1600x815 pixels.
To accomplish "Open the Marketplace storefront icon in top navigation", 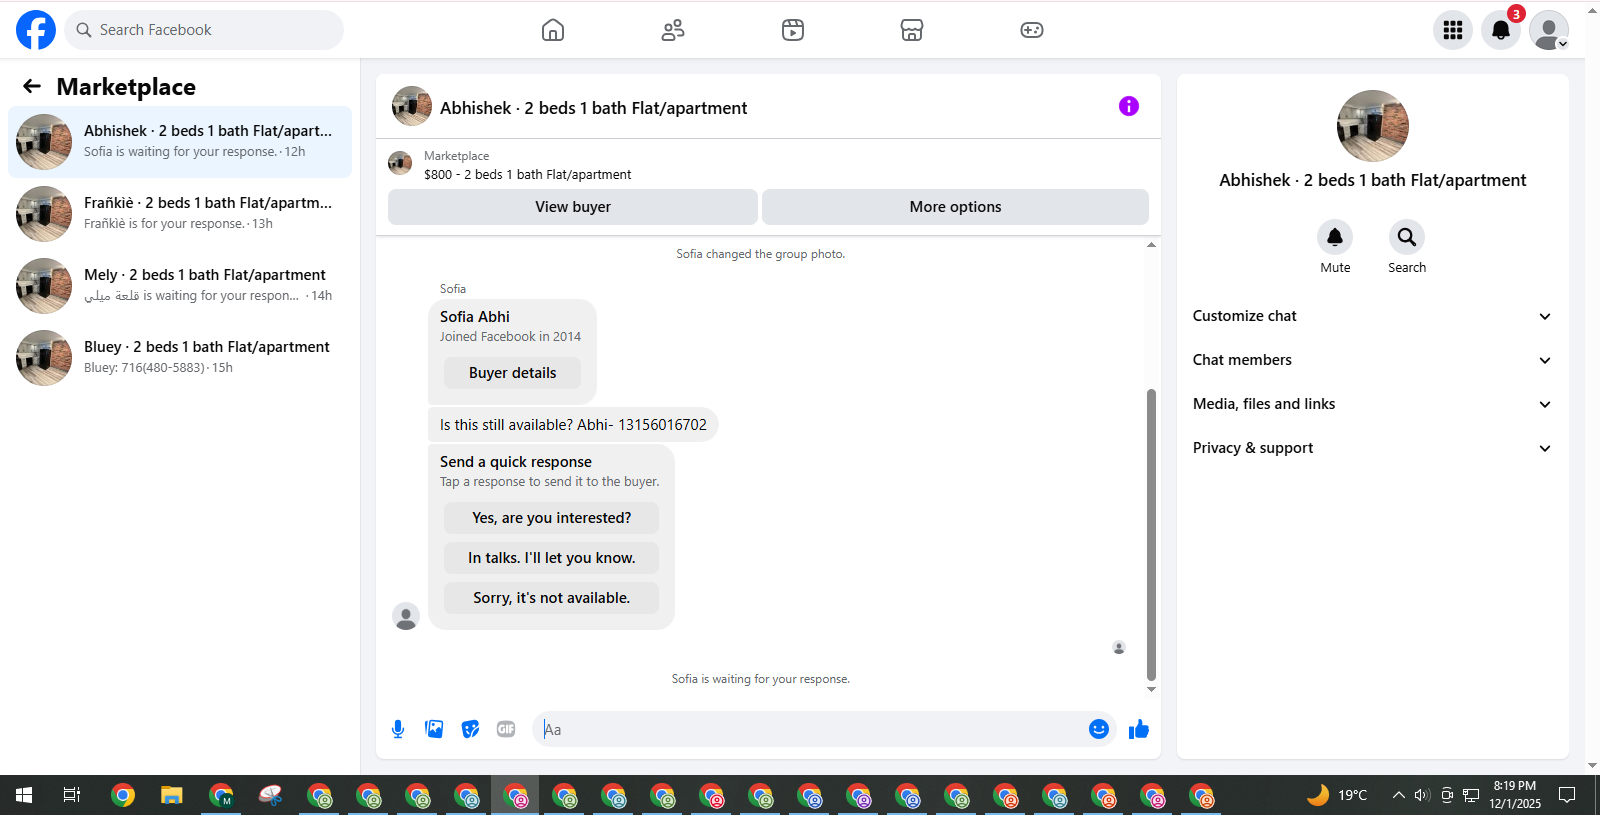I will coord(912,30).
